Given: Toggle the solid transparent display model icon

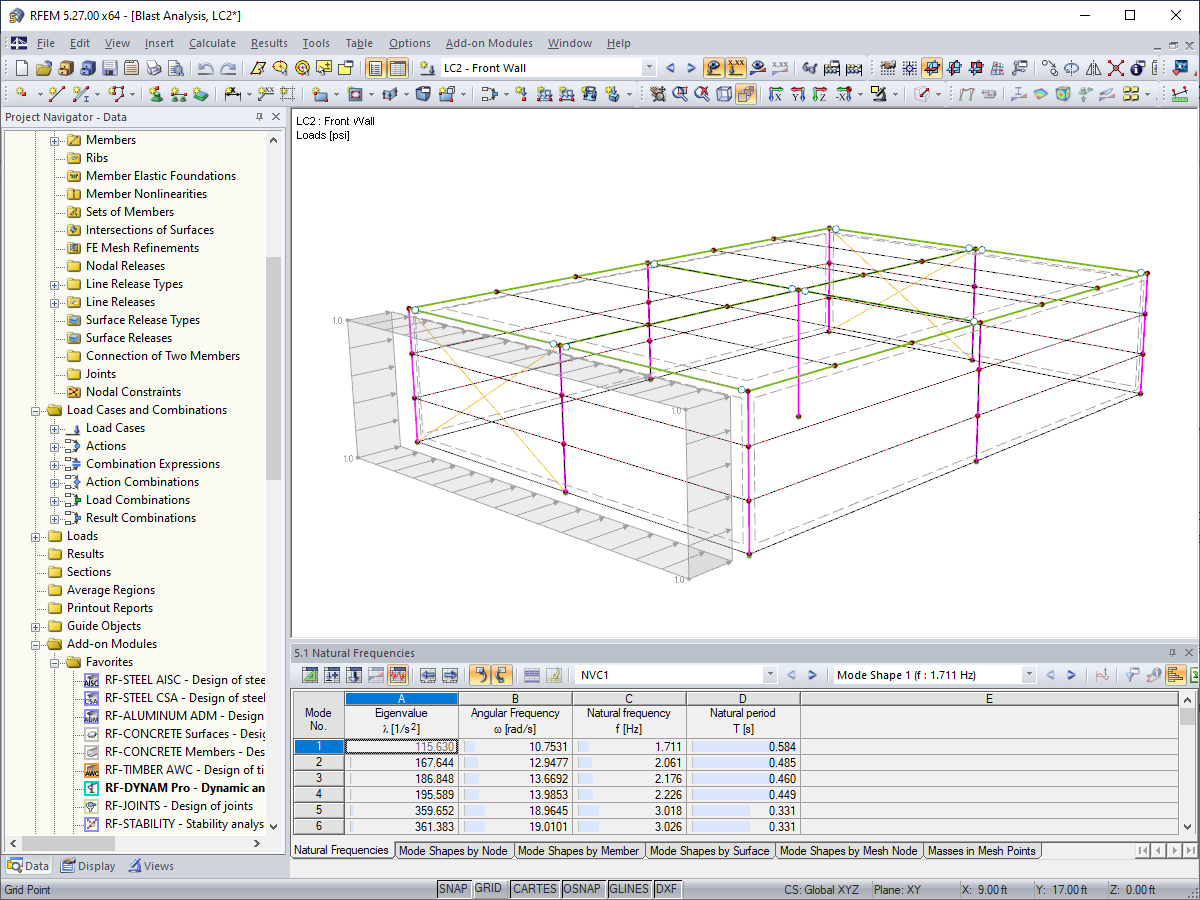Looking at the screenshot, I should (x=746, y=94).
